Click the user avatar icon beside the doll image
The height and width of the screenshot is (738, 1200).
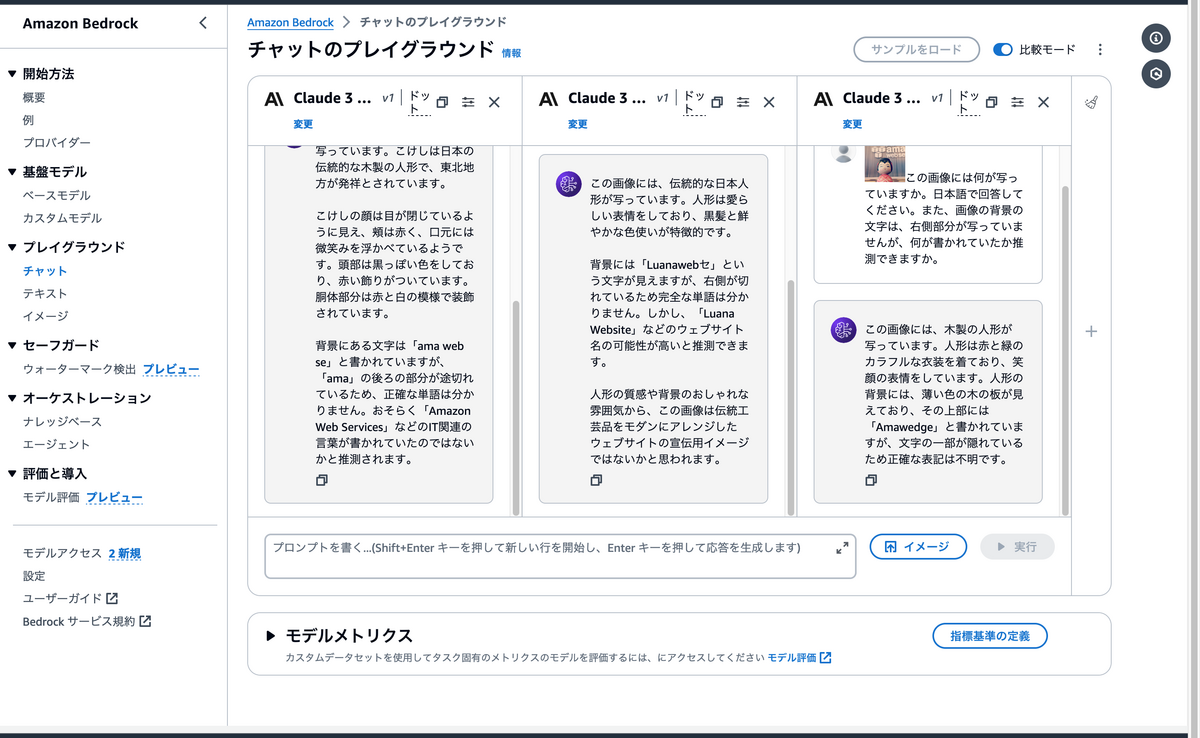click(844, 153)
